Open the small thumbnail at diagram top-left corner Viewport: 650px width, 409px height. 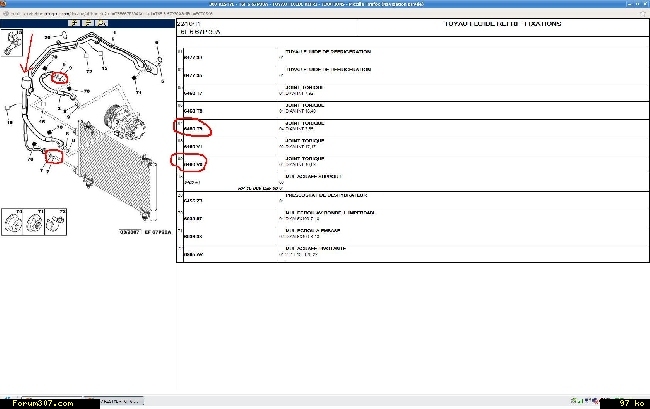click(x=12, y=43)
